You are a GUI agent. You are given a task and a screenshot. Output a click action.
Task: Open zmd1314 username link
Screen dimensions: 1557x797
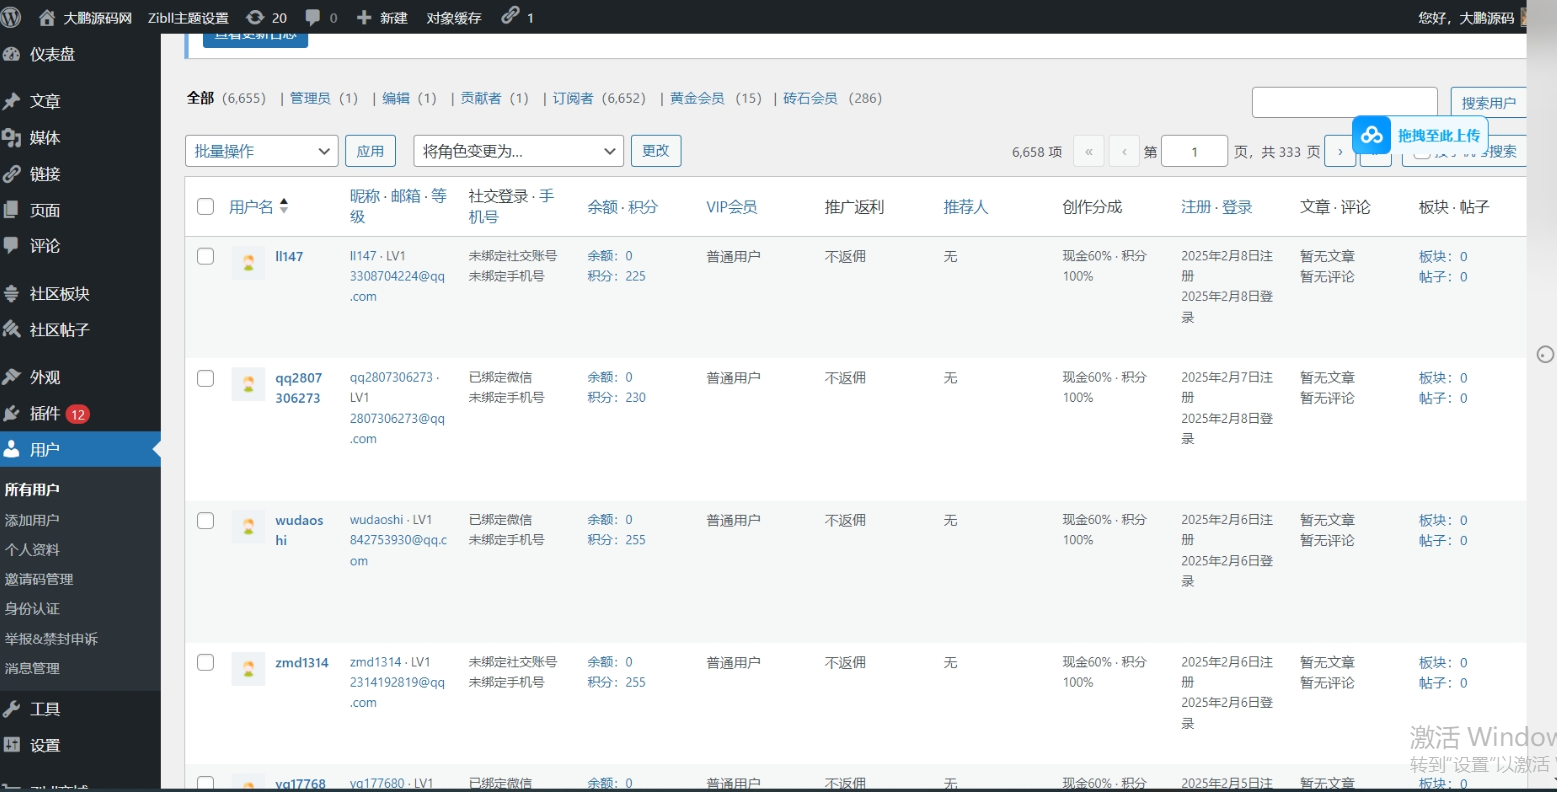coord(302,662)
